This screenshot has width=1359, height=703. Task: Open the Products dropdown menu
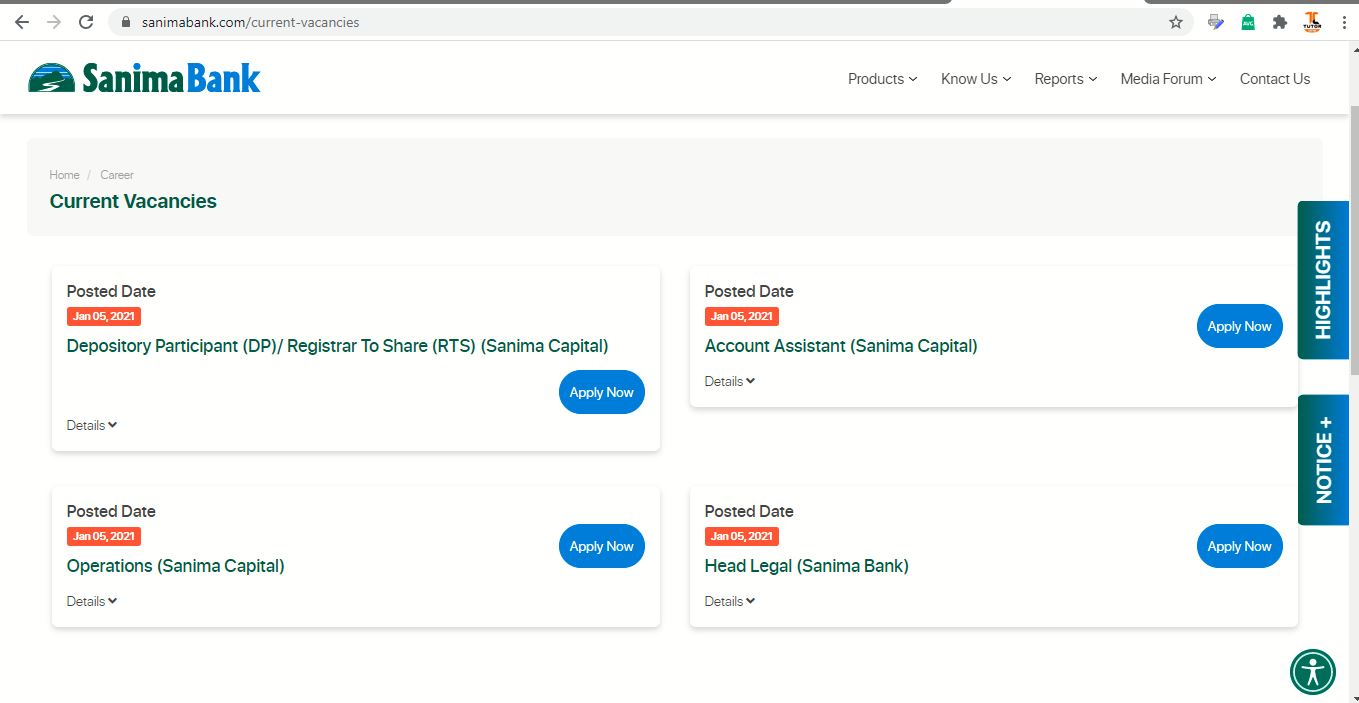(x=882, y=79)
